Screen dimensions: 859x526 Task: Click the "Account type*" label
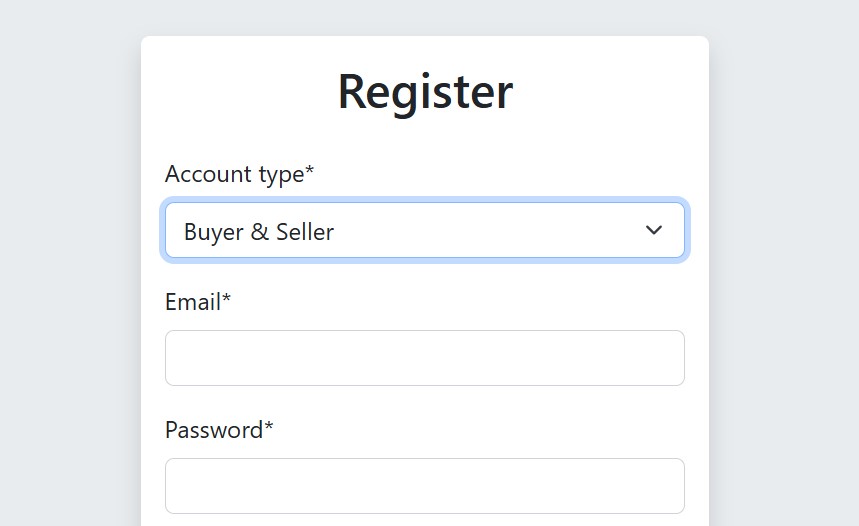(239, 174)
